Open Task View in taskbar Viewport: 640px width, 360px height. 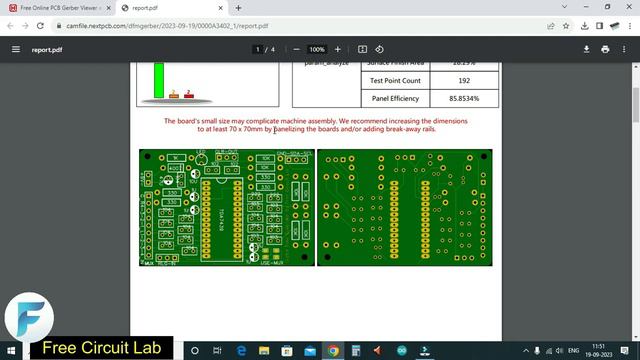tap(217, 351)
